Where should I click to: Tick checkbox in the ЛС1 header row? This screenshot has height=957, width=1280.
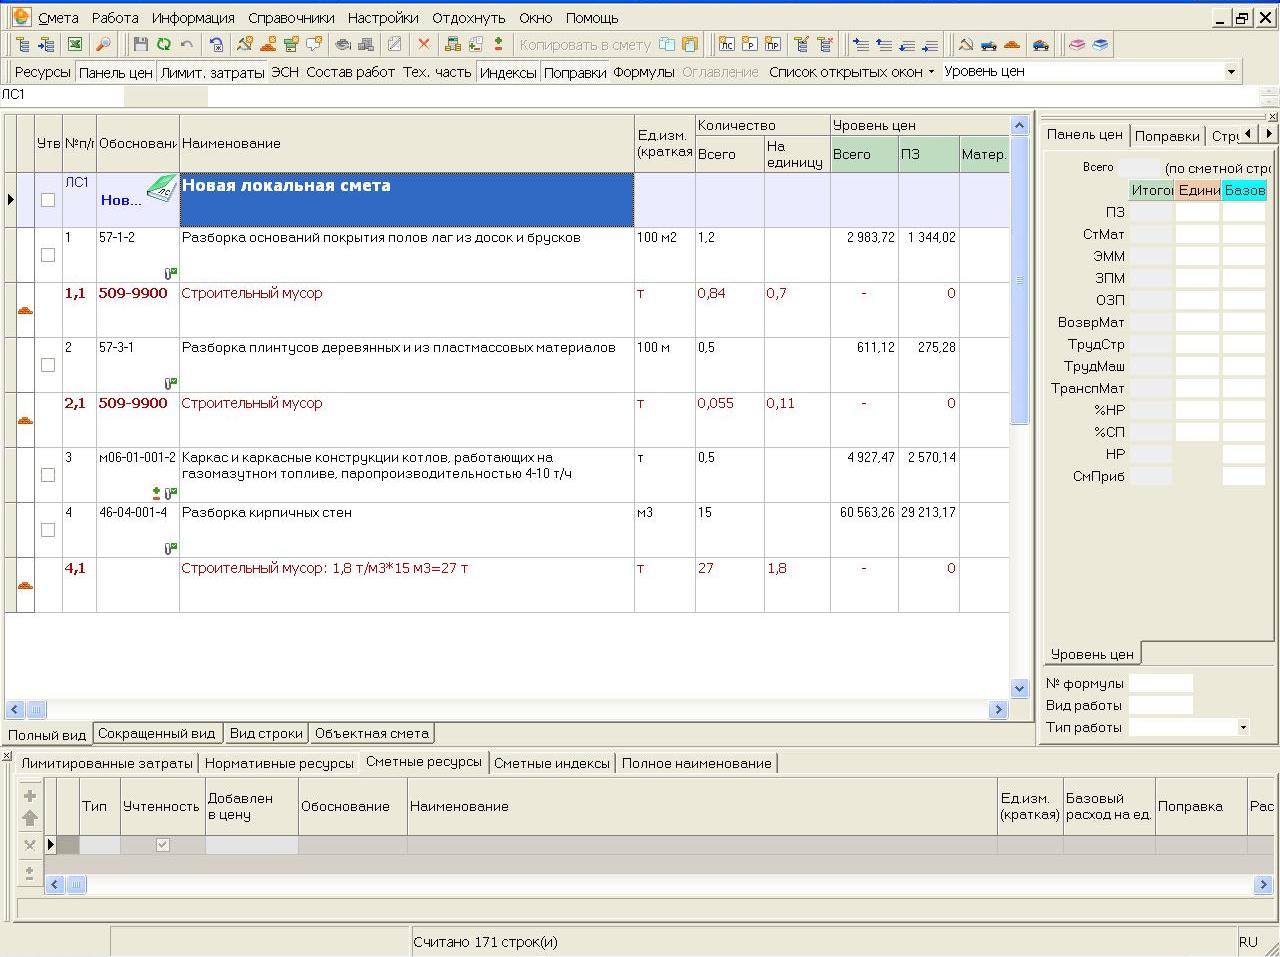[47, 200]
